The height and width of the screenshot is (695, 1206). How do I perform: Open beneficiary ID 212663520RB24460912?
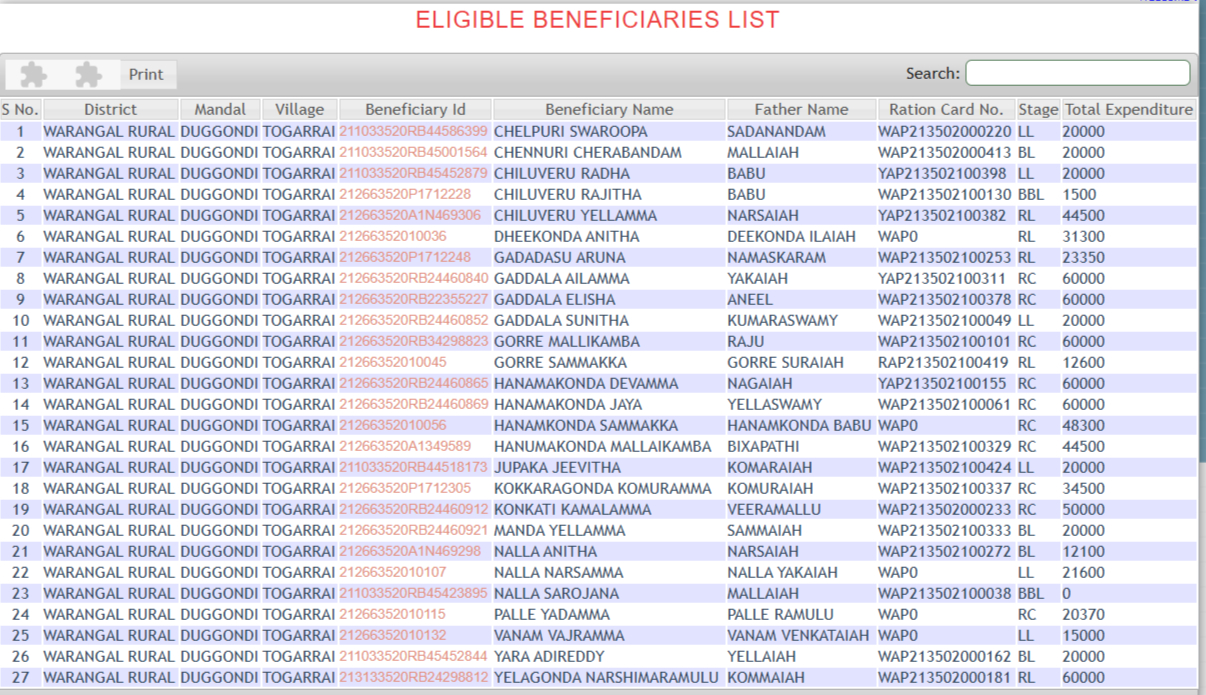click(414, 509)
